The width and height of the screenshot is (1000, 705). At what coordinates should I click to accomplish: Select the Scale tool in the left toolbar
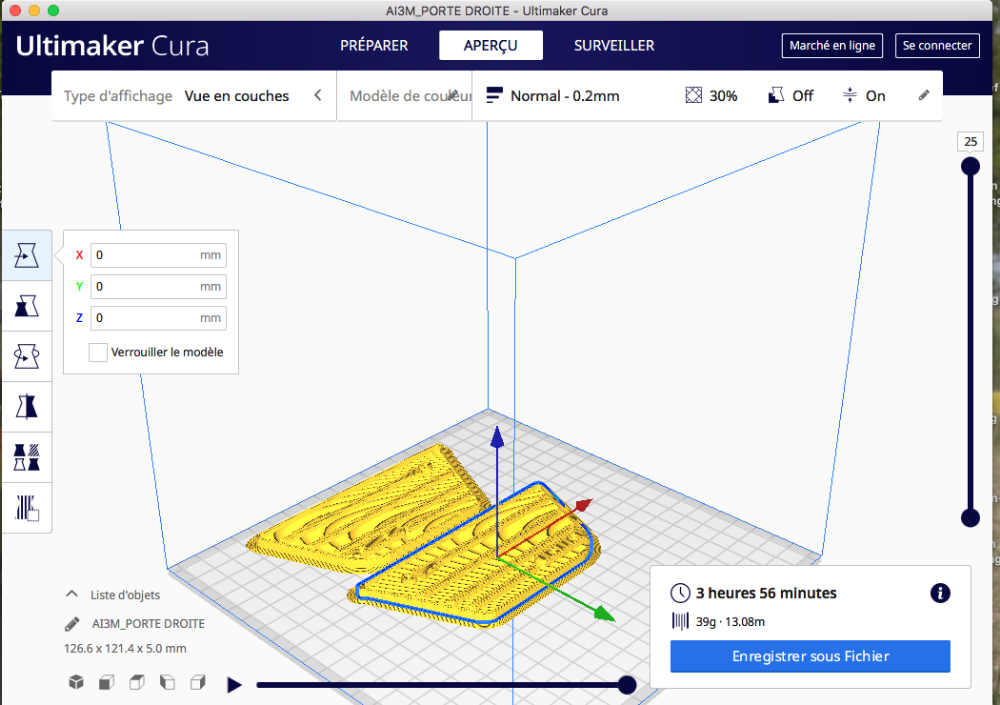[x=26, y=306]
